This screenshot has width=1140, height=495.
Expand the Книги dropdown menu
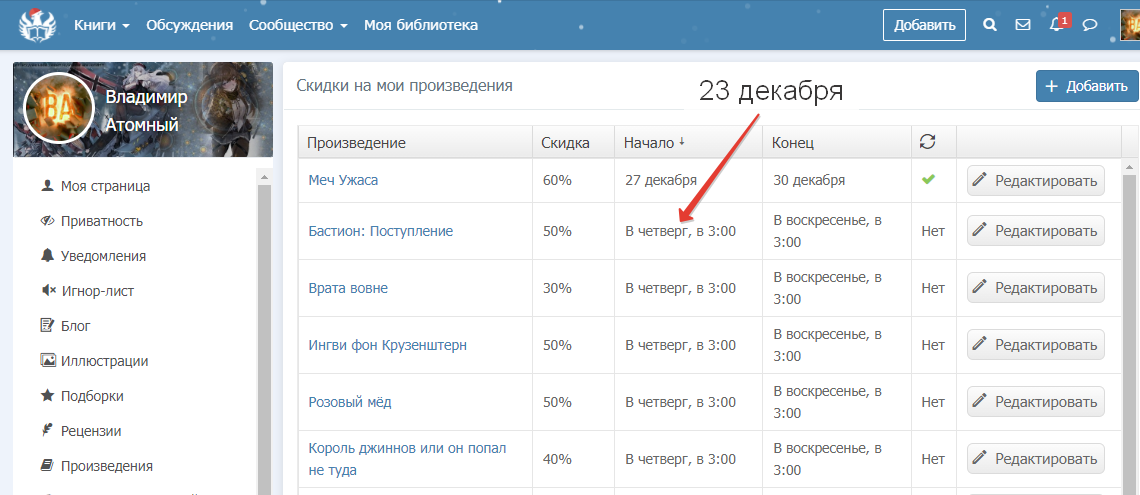(x=102, y=25)
